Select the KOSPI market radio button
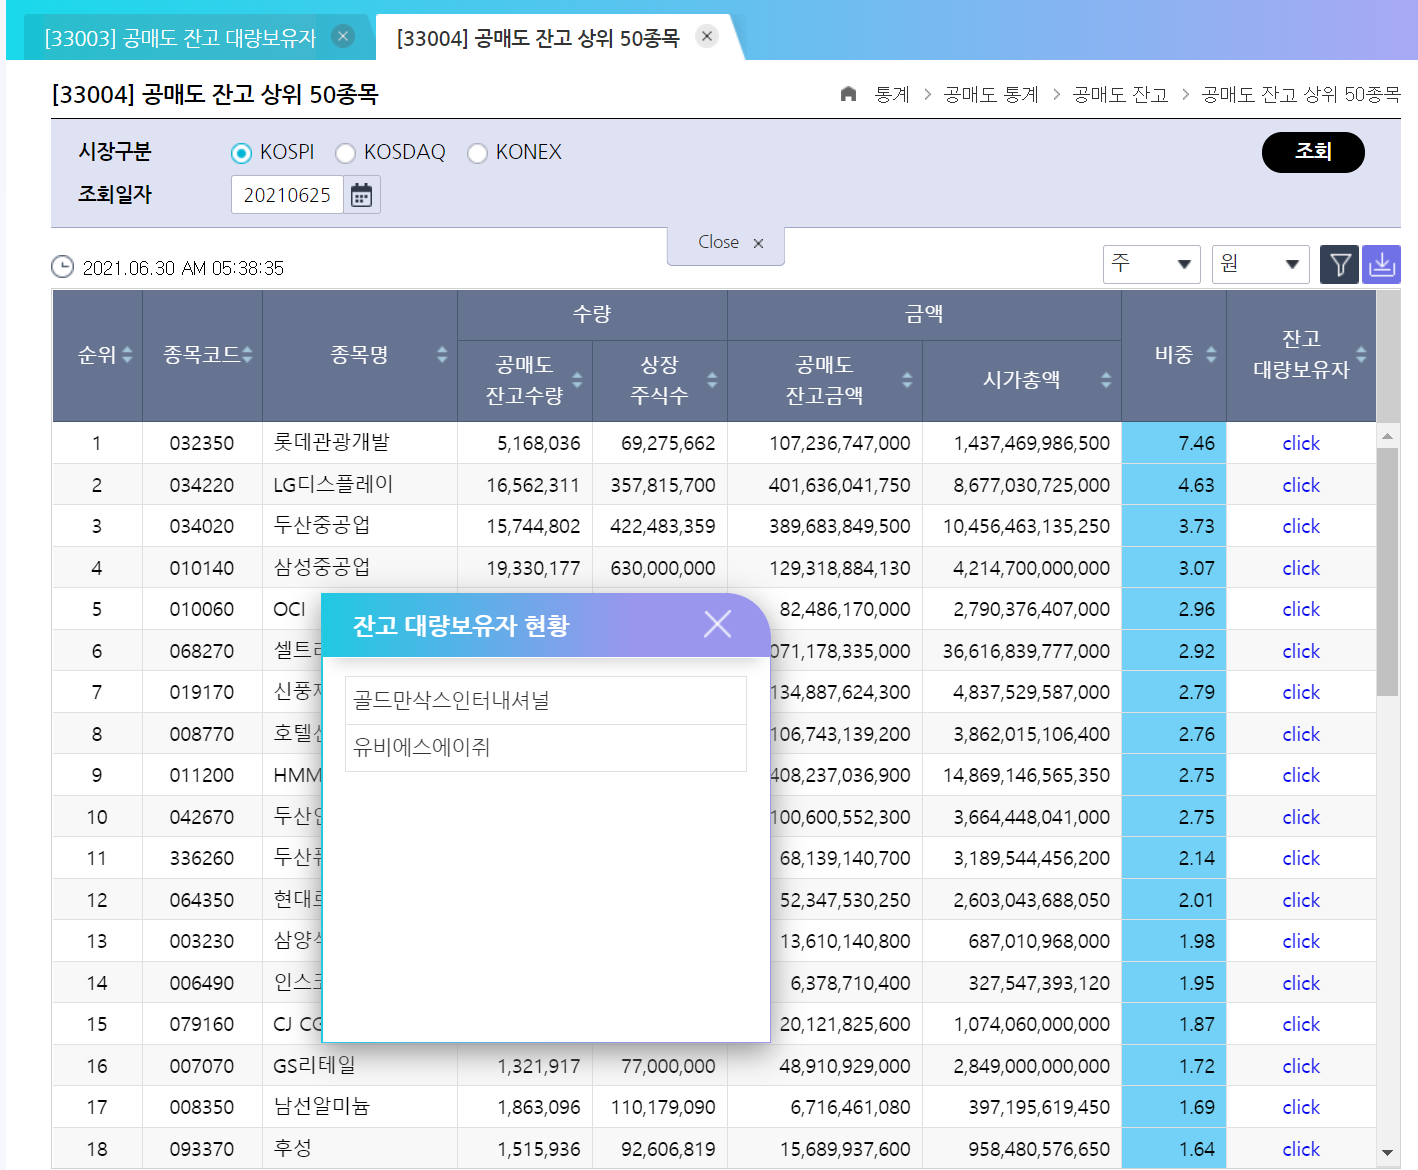The height and width of the screenshot is (1170, 1418). pyautogui.click(x=241, y=153)
